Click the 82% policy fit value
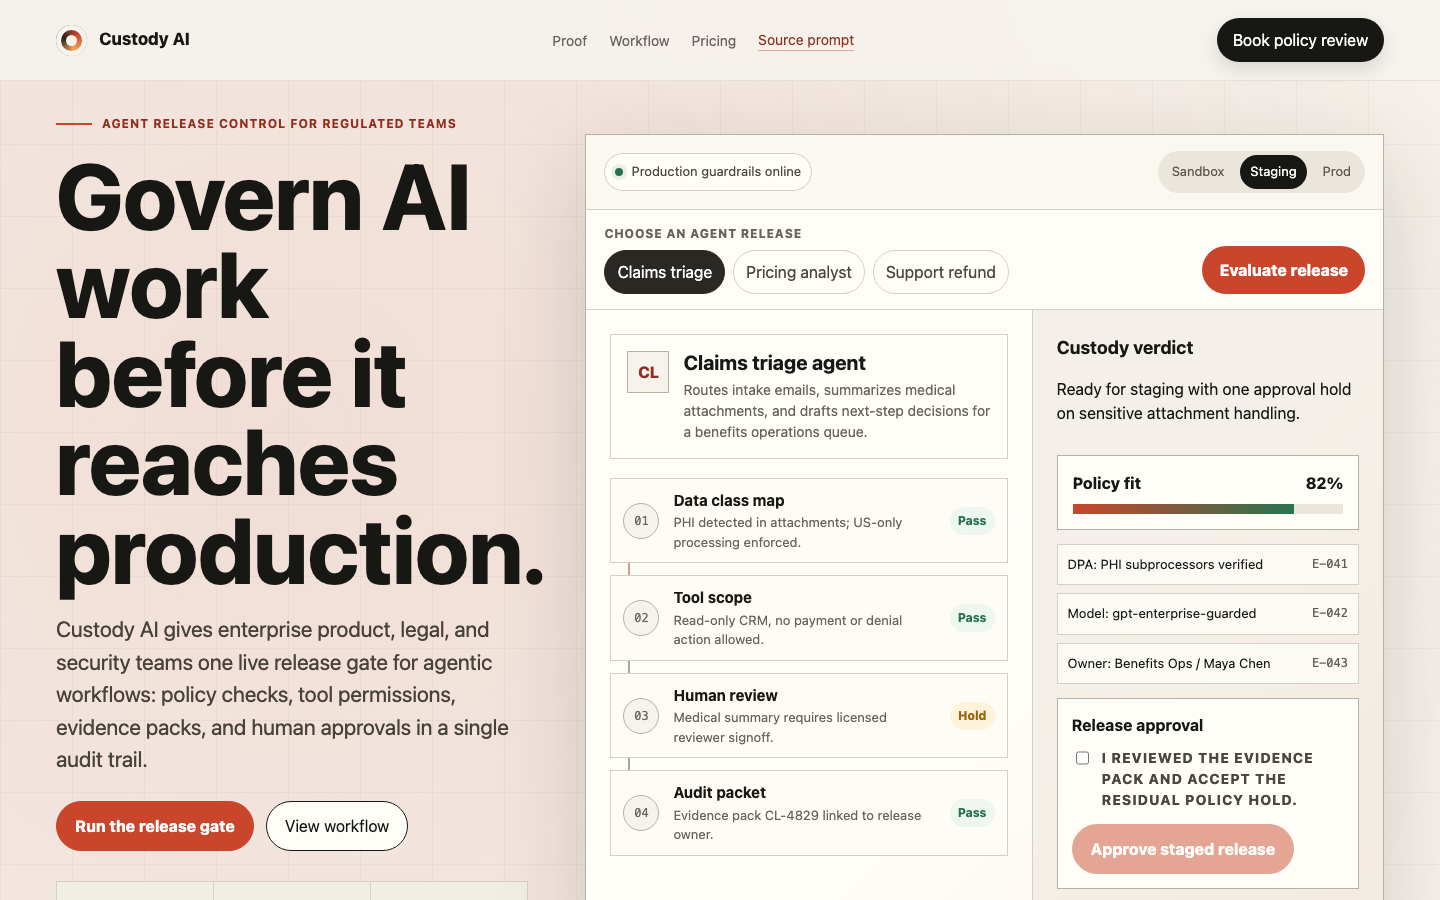This screenshot has height=900, width=1440. click(x=1324, y=484)
